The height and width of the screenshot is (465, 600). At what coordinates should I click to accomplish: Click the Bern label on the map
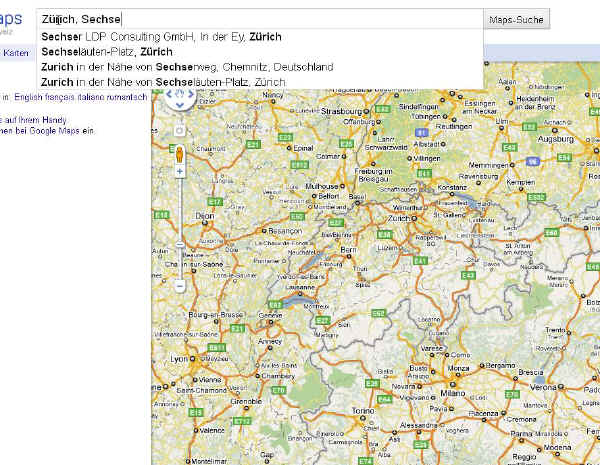pos(348,250)
